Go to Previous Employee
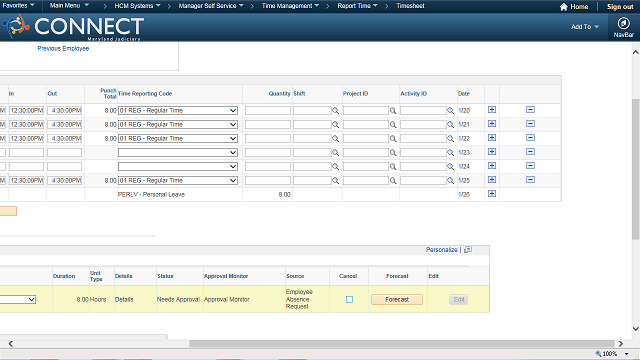Screen dimensions: 640x360 tap(63, 49)
